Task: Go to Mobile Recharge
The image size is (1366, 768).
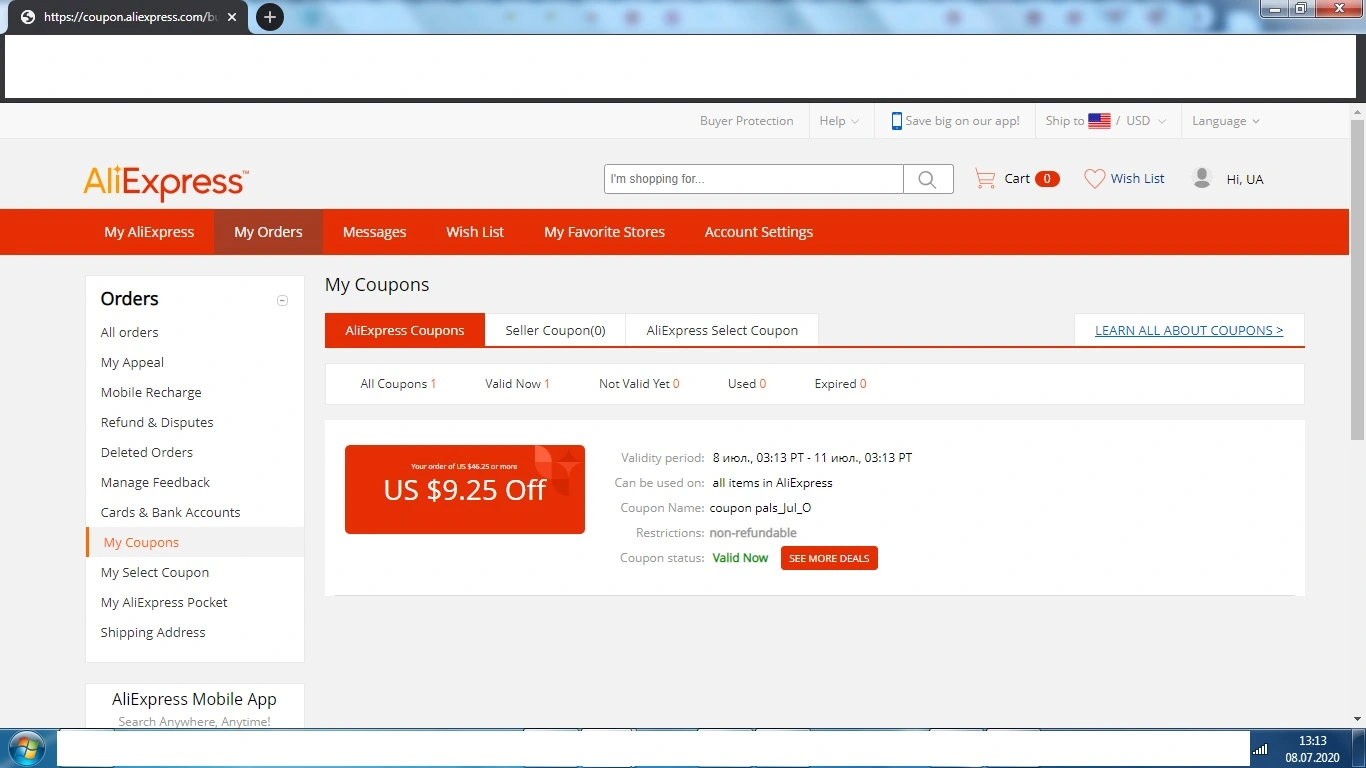Action: tap(151, 392)
